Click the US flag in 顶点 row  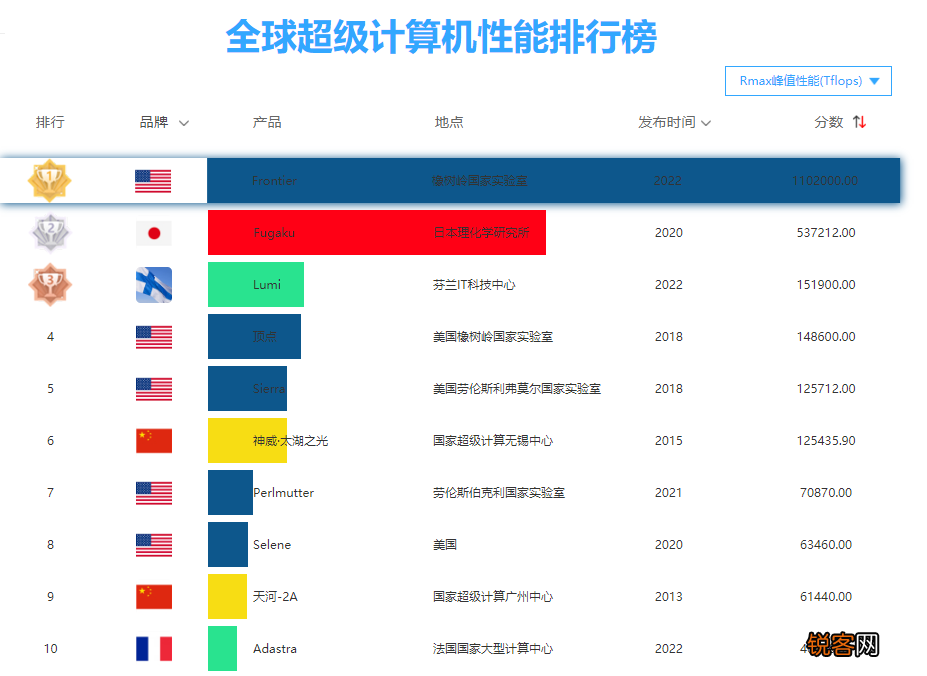(154, 337)
